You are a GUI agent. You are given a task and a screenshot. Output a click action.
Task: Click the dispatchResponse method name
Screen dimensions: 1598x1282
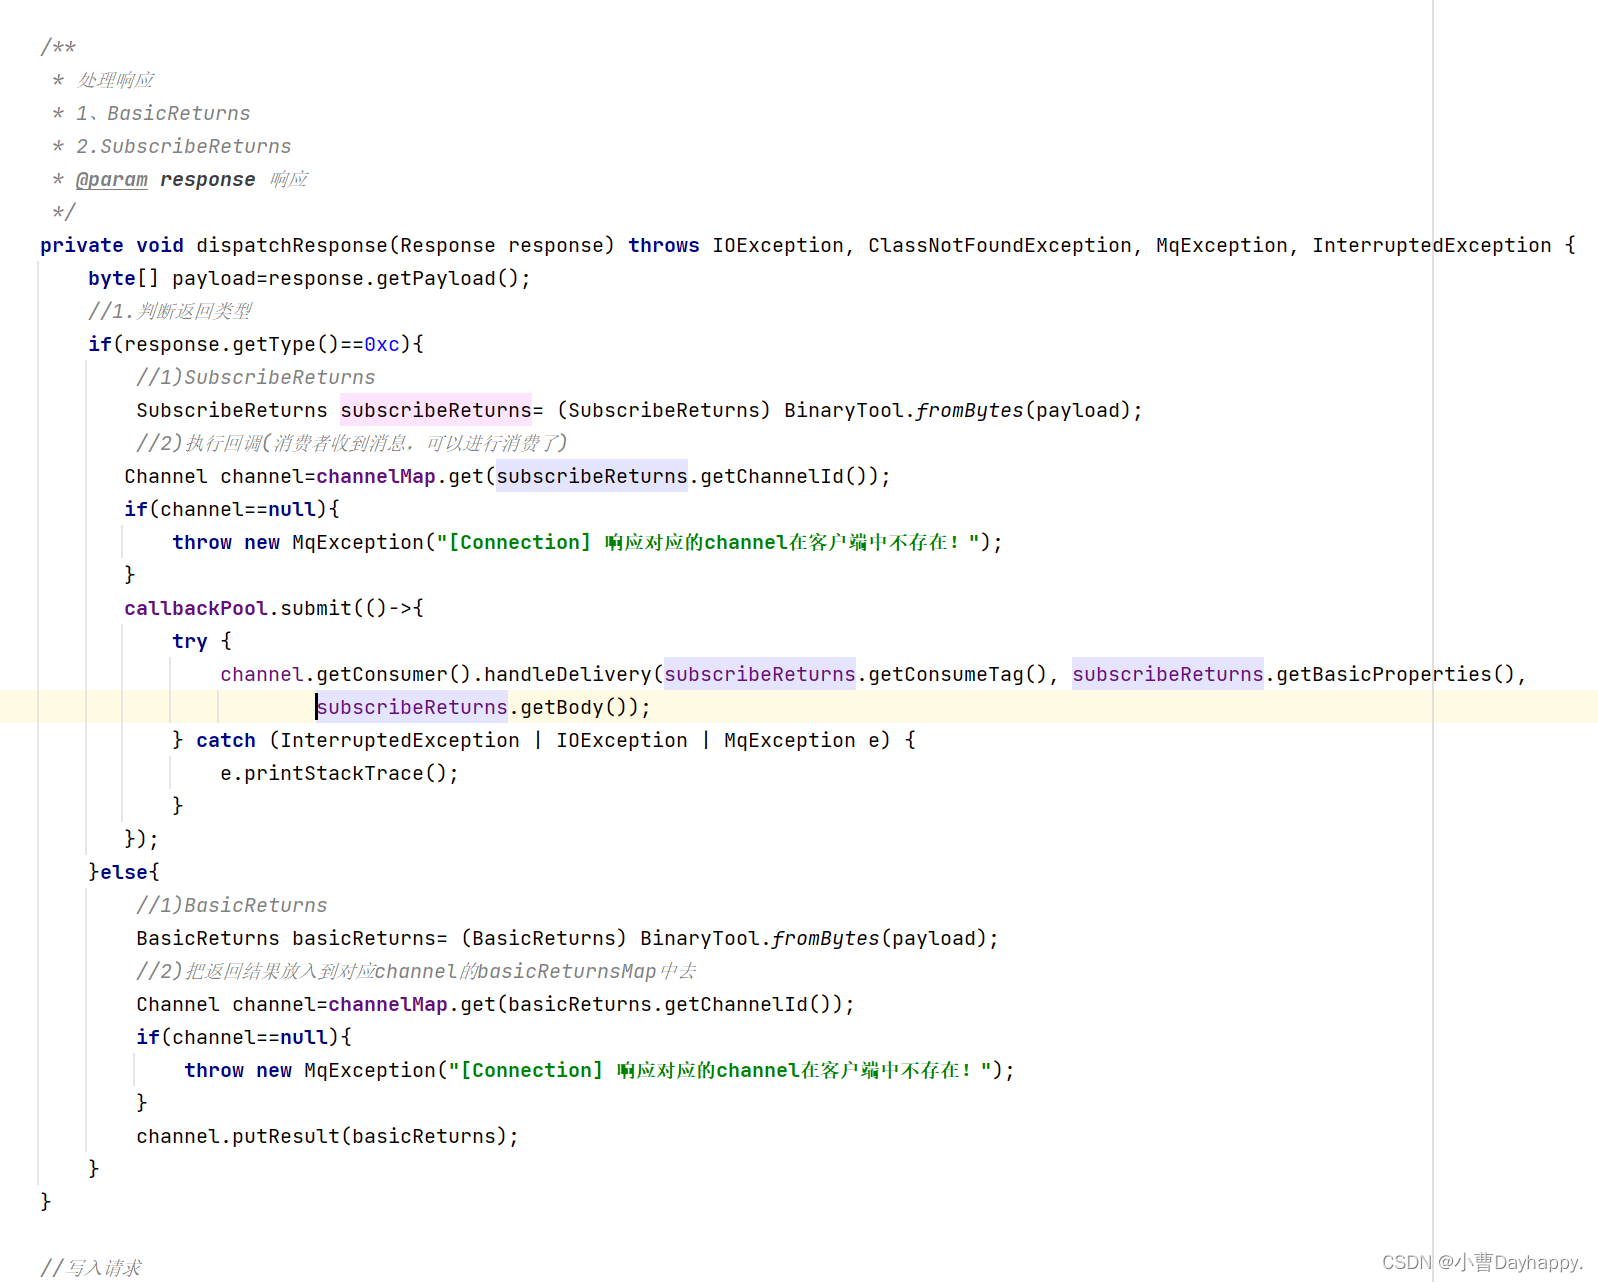[292, 245]
